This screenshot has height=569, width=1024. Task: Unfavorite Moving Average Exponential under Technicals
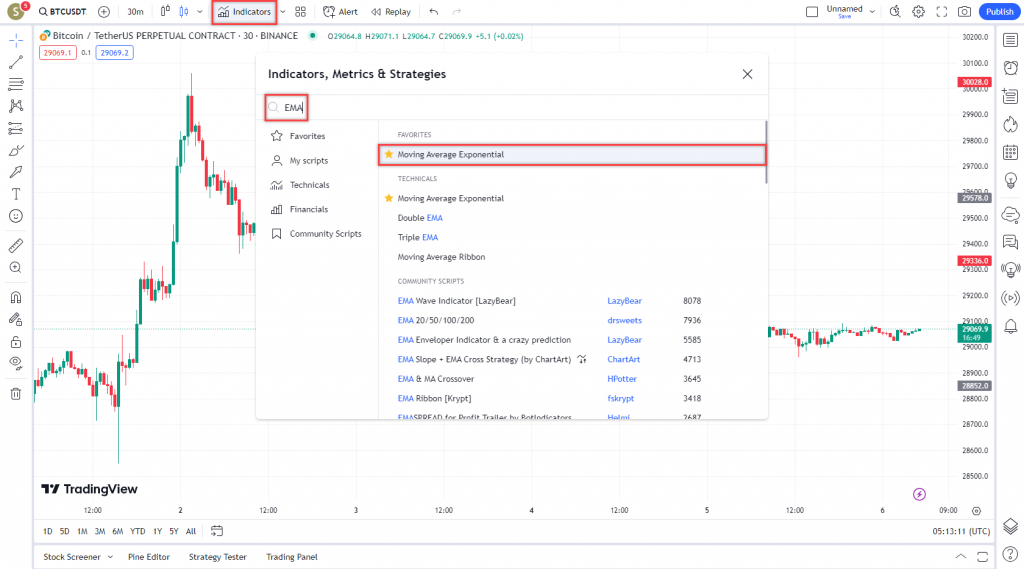389,198
